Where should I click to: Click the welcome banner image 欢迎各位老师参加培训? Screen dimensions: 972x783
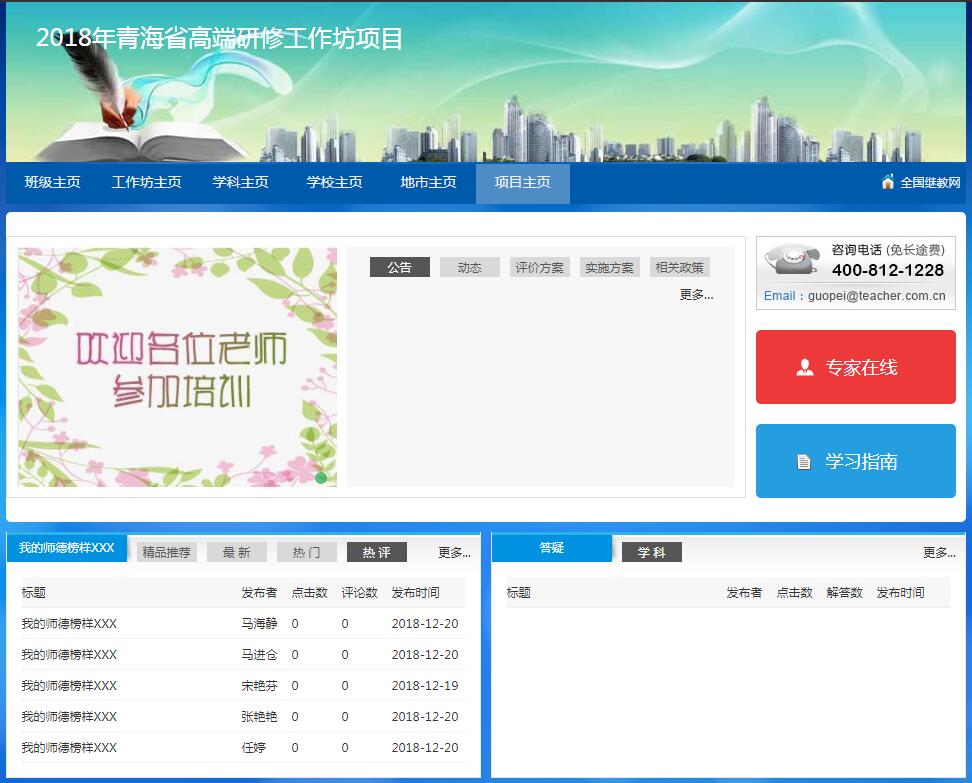coord(177,367)
